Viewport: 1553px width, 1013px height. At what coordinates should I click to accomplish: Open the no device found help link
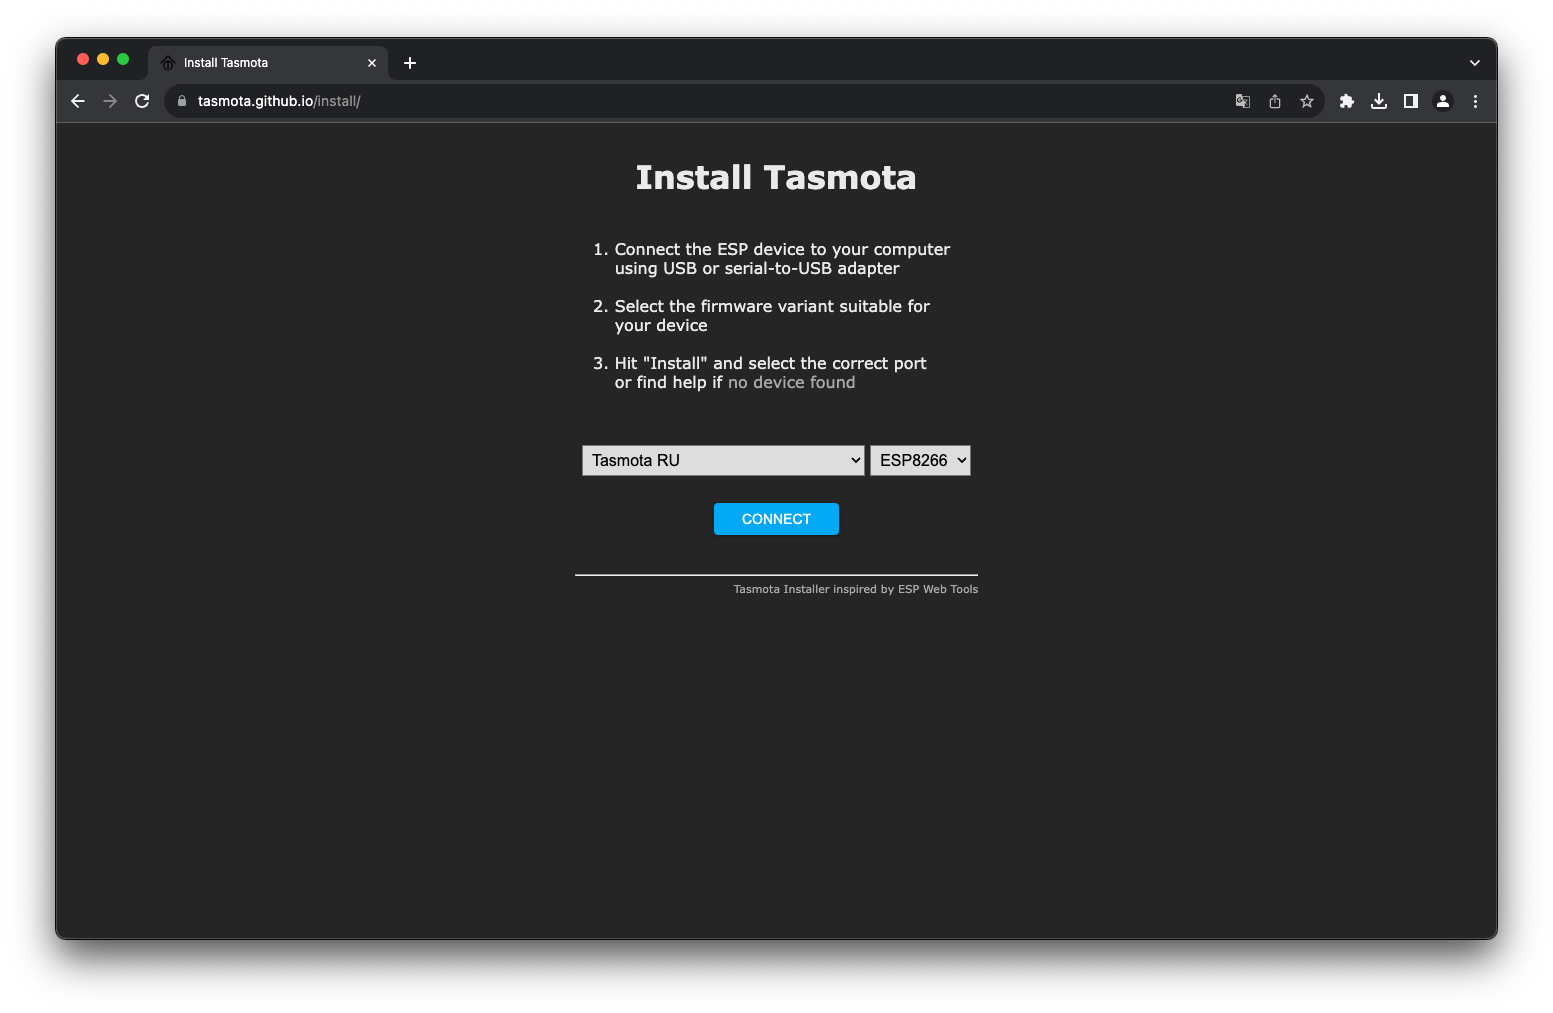click(790, 382)
